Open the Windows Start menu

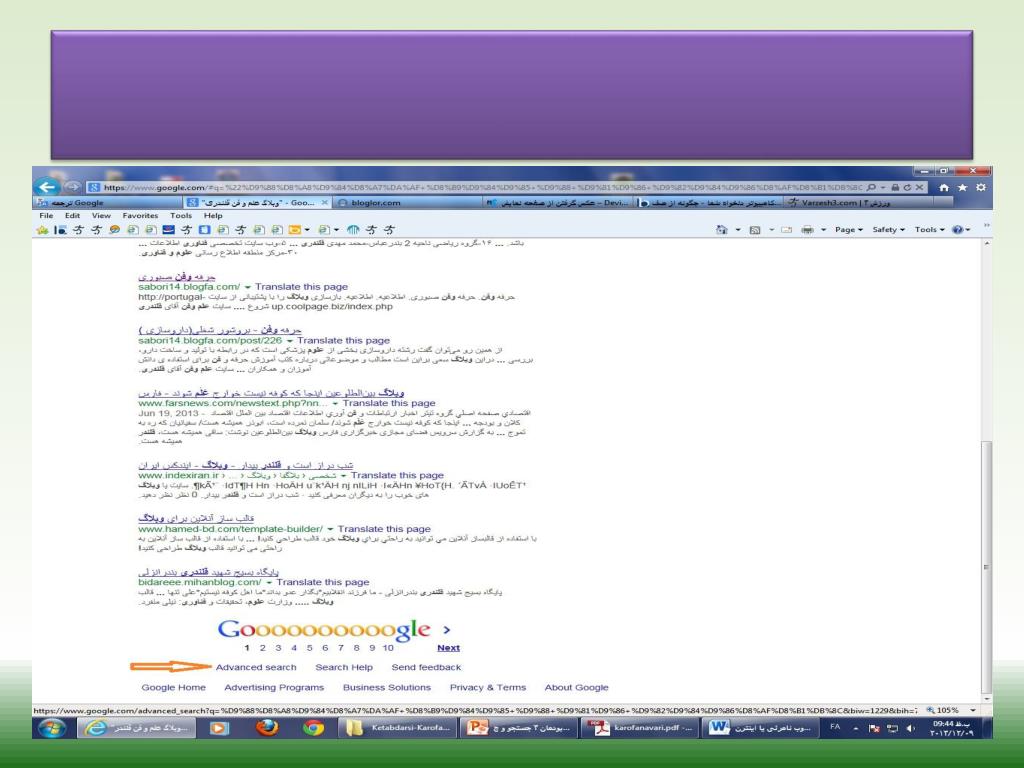pyautogui.click(x=51, y=728)
